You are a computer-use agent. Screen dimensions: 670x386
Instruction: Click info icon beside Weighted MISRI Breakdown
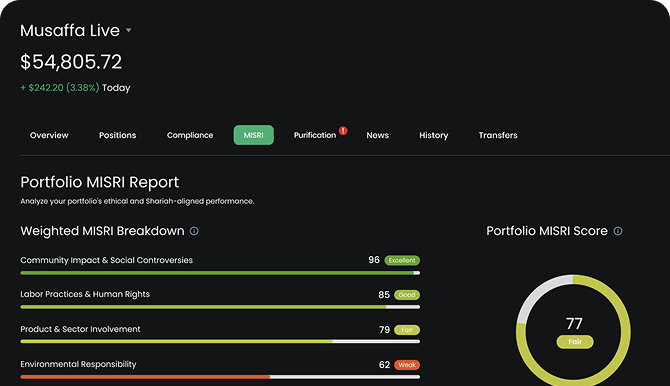tap(194, 231)
